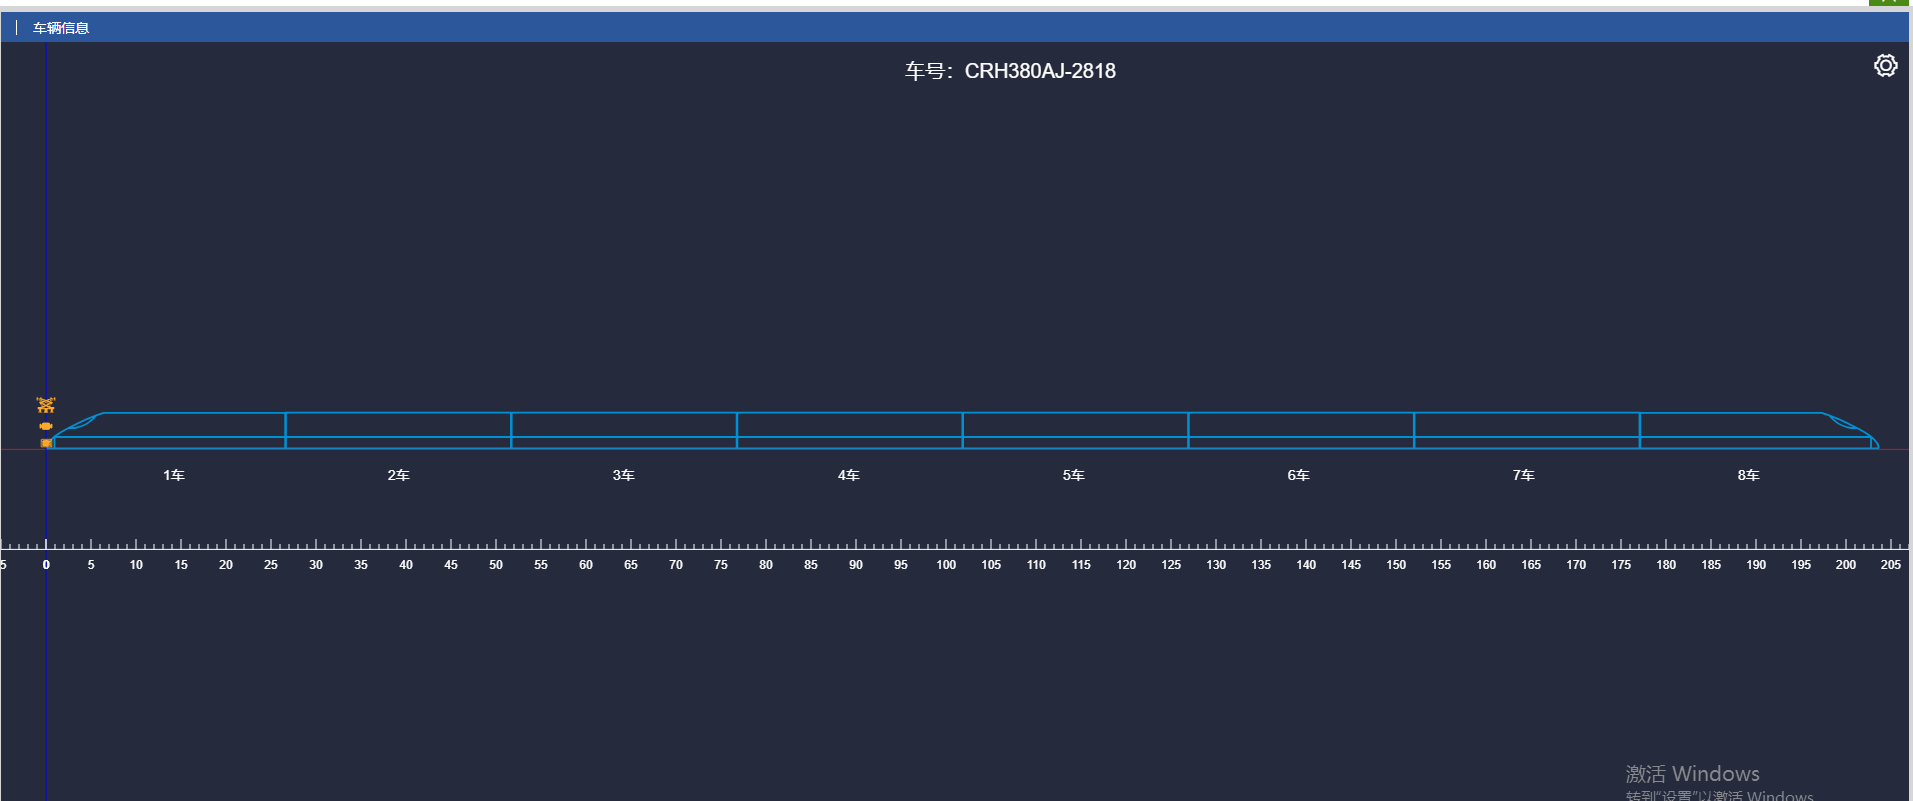Click the orange oval device icon
1913x801 pixels.
click(x=46, y=426)
